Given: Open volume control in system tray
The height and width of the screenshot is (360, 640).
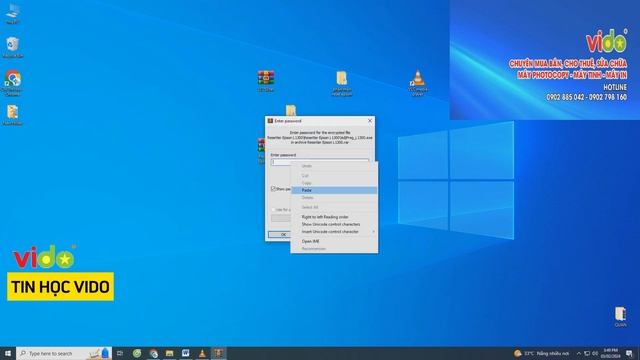Looking at the screenshot, I should coord(595,353).
